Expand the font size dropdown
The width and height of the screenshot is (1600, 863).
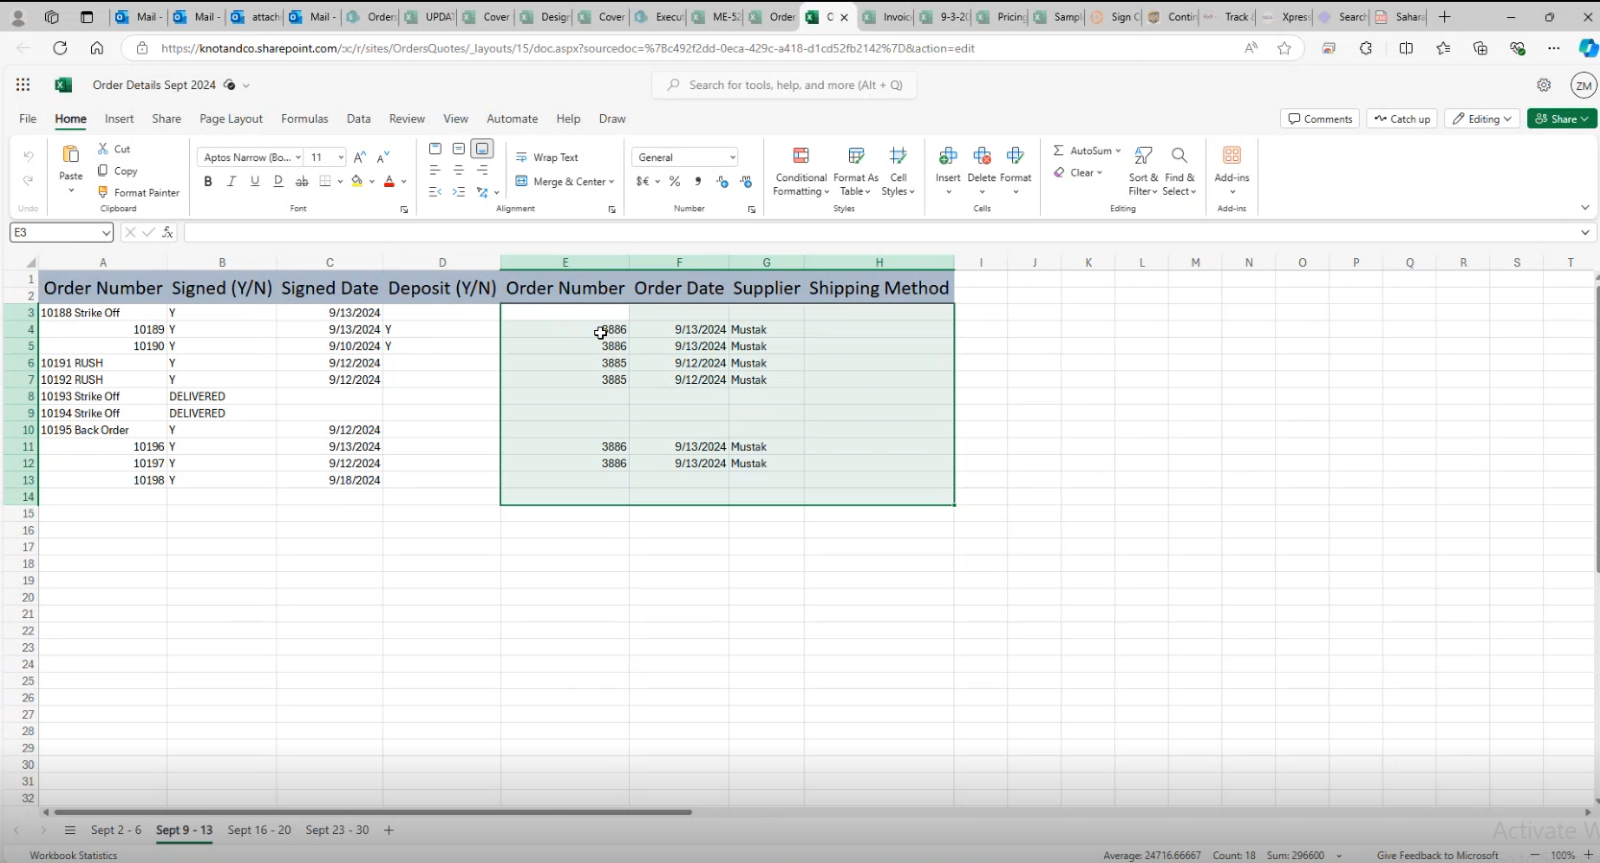click(x=341, y=157)
